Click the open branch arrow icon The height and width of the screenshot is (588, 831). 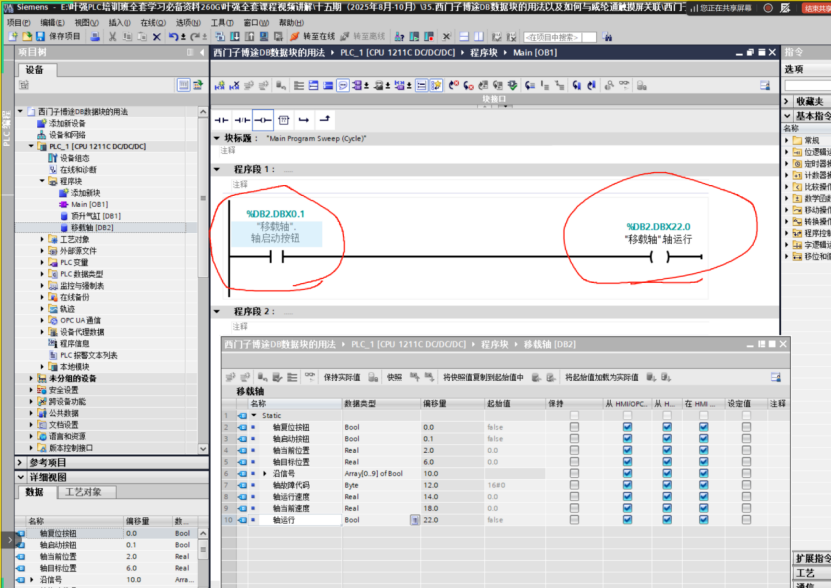tap(304, 120)
